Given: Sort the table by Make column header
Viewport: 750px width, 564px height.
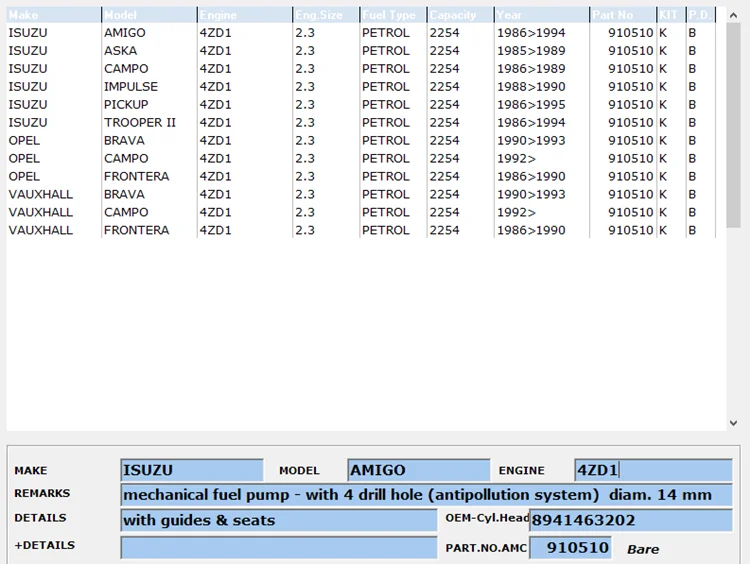Looking at the screenshot, I should pyautogui.click(x=53, y=15).
